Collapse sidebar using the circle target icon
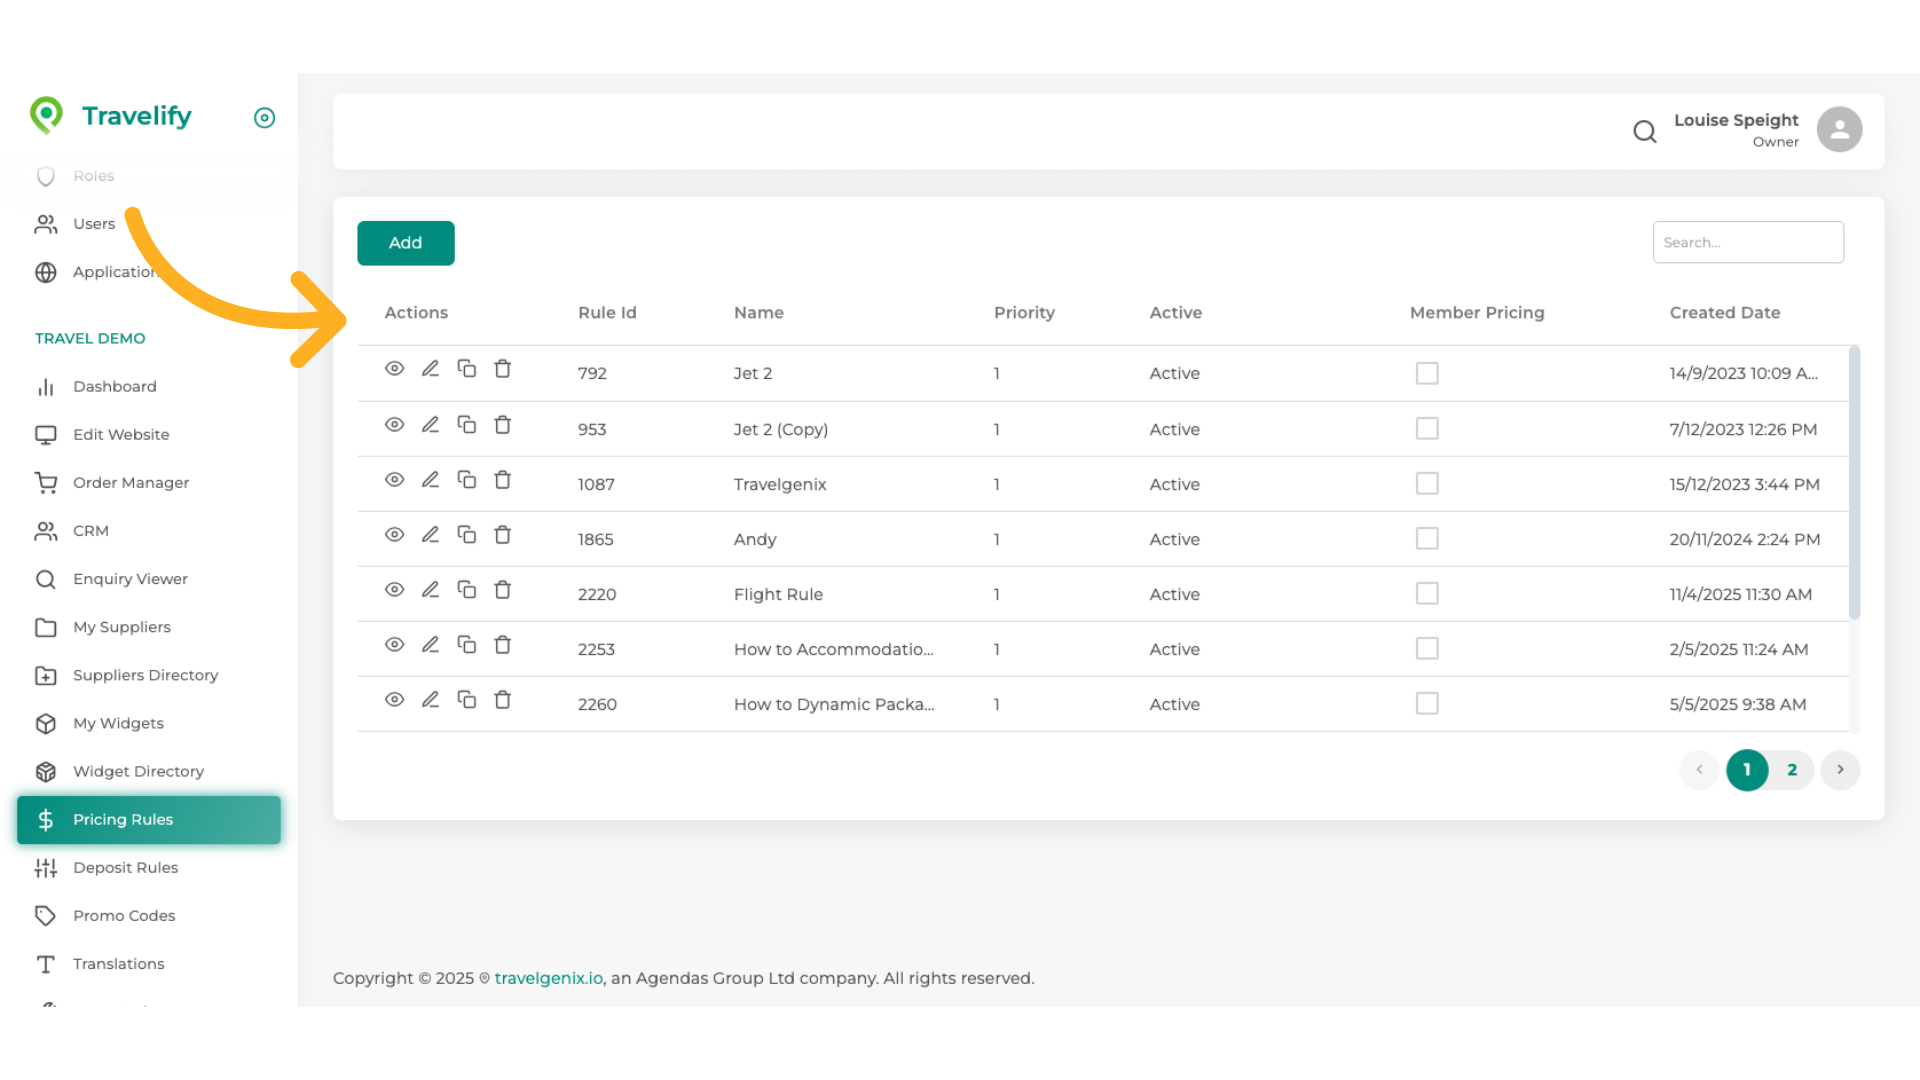 point(264,118)
